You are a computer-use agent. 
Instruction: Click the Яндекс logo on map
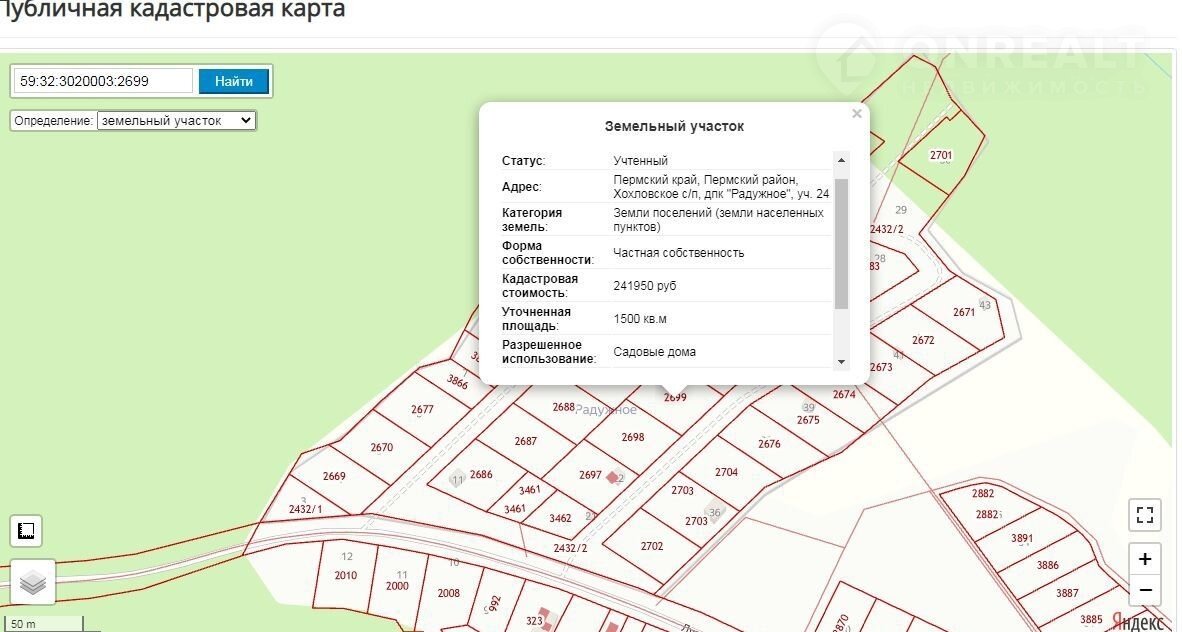click(x=1137, y=621)
